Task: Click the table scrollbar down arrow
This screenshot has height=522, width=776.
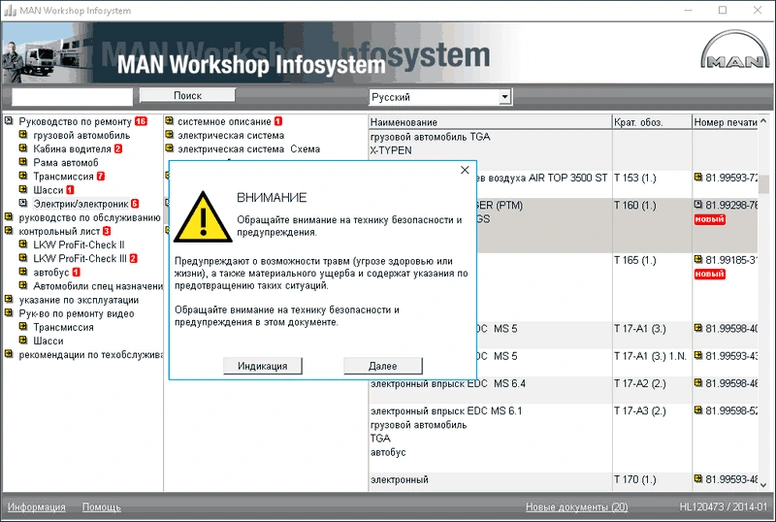Action: pyautogui.click(x=764, y=485)
